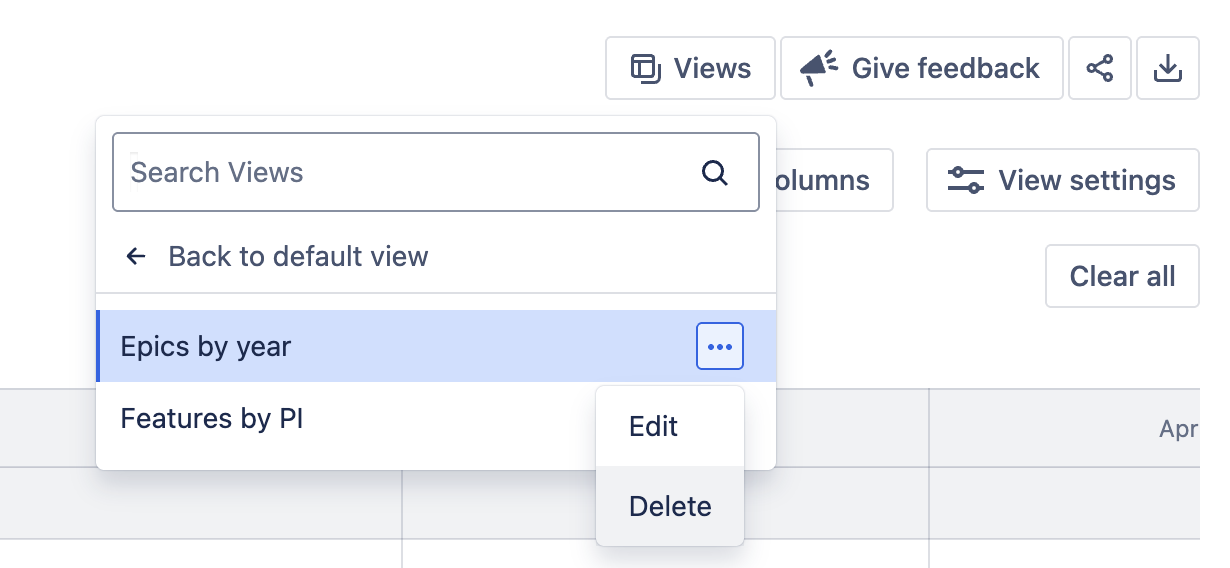
Task: Open the three-dot menu for Epics by year
Action: pyautogui.click(x=720, y=347)
